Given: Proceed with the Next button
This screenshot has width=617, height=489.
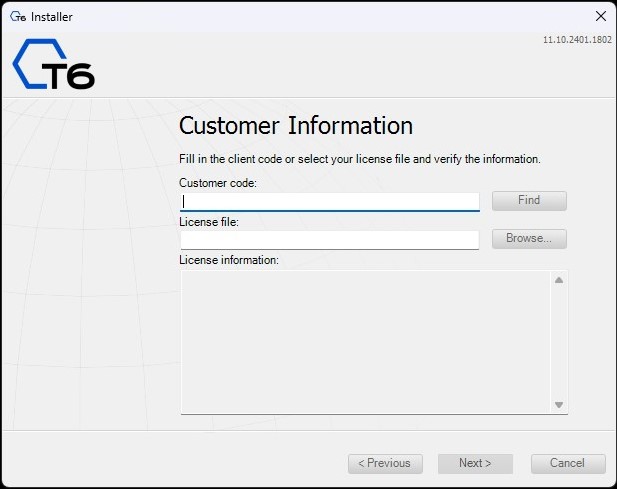Looking at the screenshot, I should [x=475, y=463].
